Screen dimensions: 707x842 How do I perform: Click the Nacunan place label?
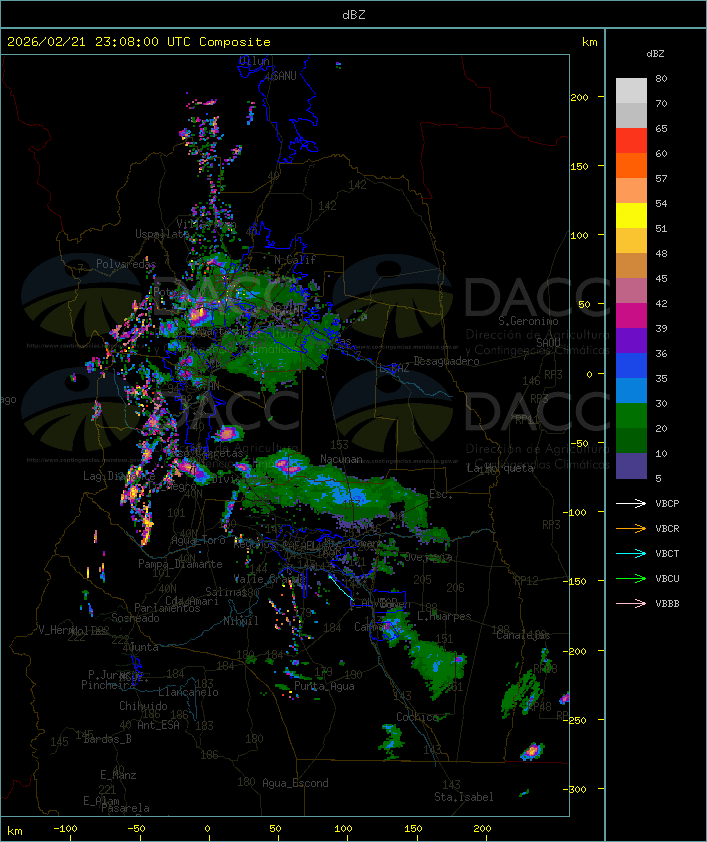click(341, 459)
